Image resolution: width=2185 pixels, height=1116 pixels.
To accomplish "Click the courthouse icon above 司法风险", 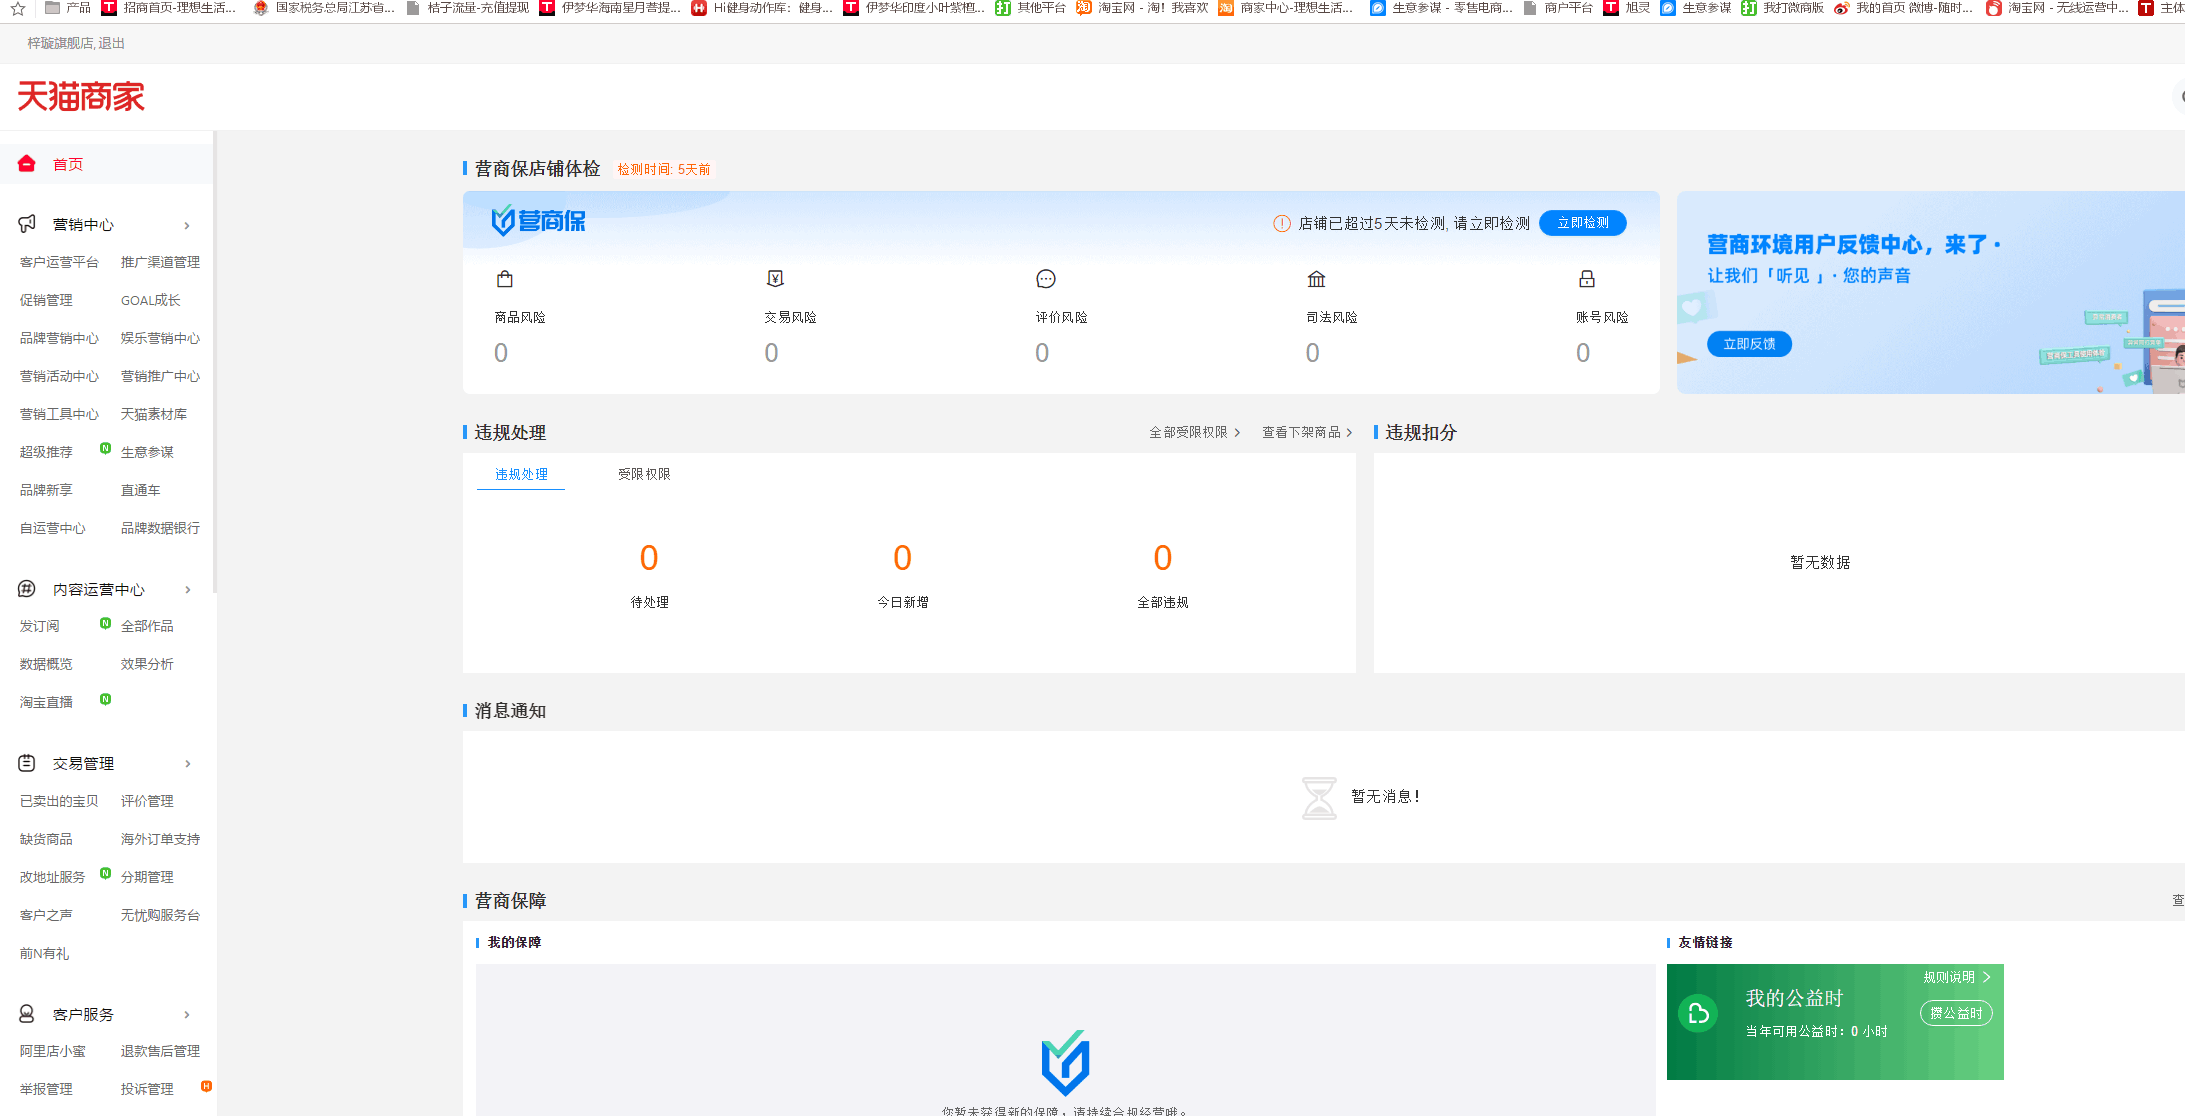I will [1316, 279].
